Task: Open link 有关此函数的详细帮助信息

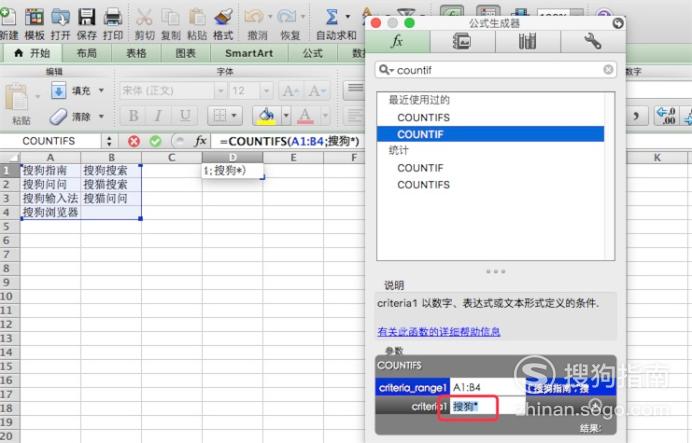Action: [x=439, y=331]
